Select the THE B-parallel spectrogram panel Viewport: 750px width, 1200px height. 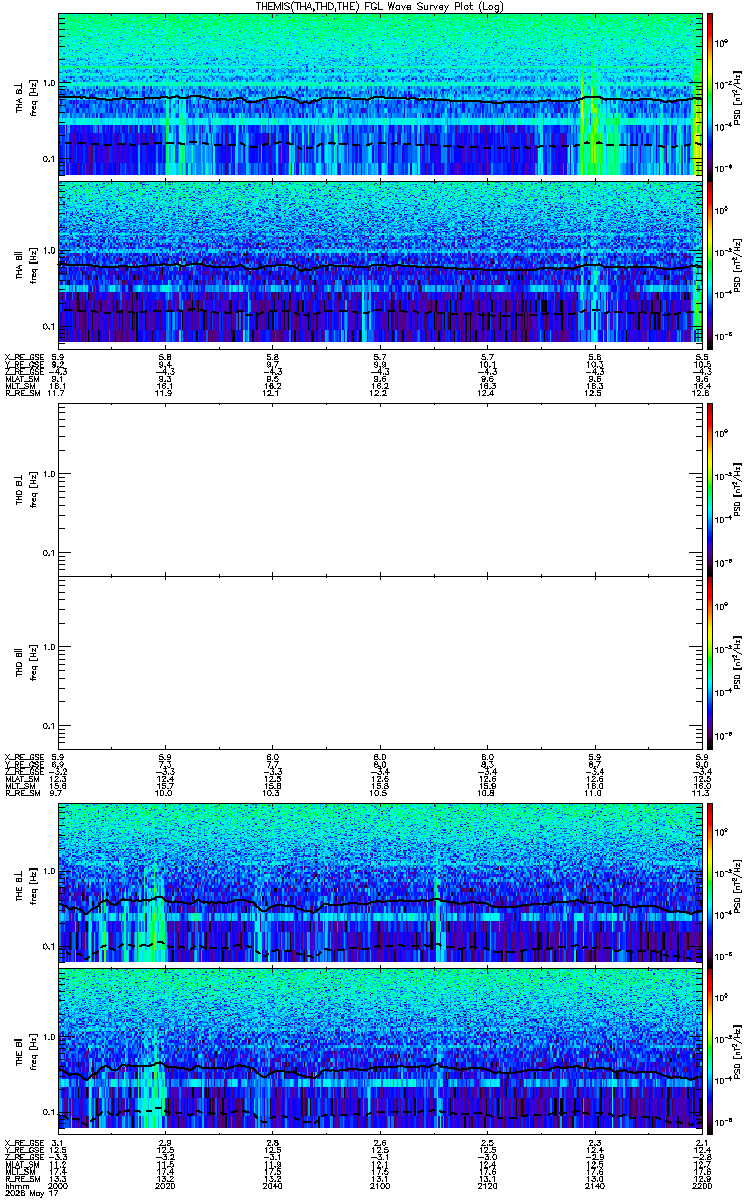click(378, 1050)
